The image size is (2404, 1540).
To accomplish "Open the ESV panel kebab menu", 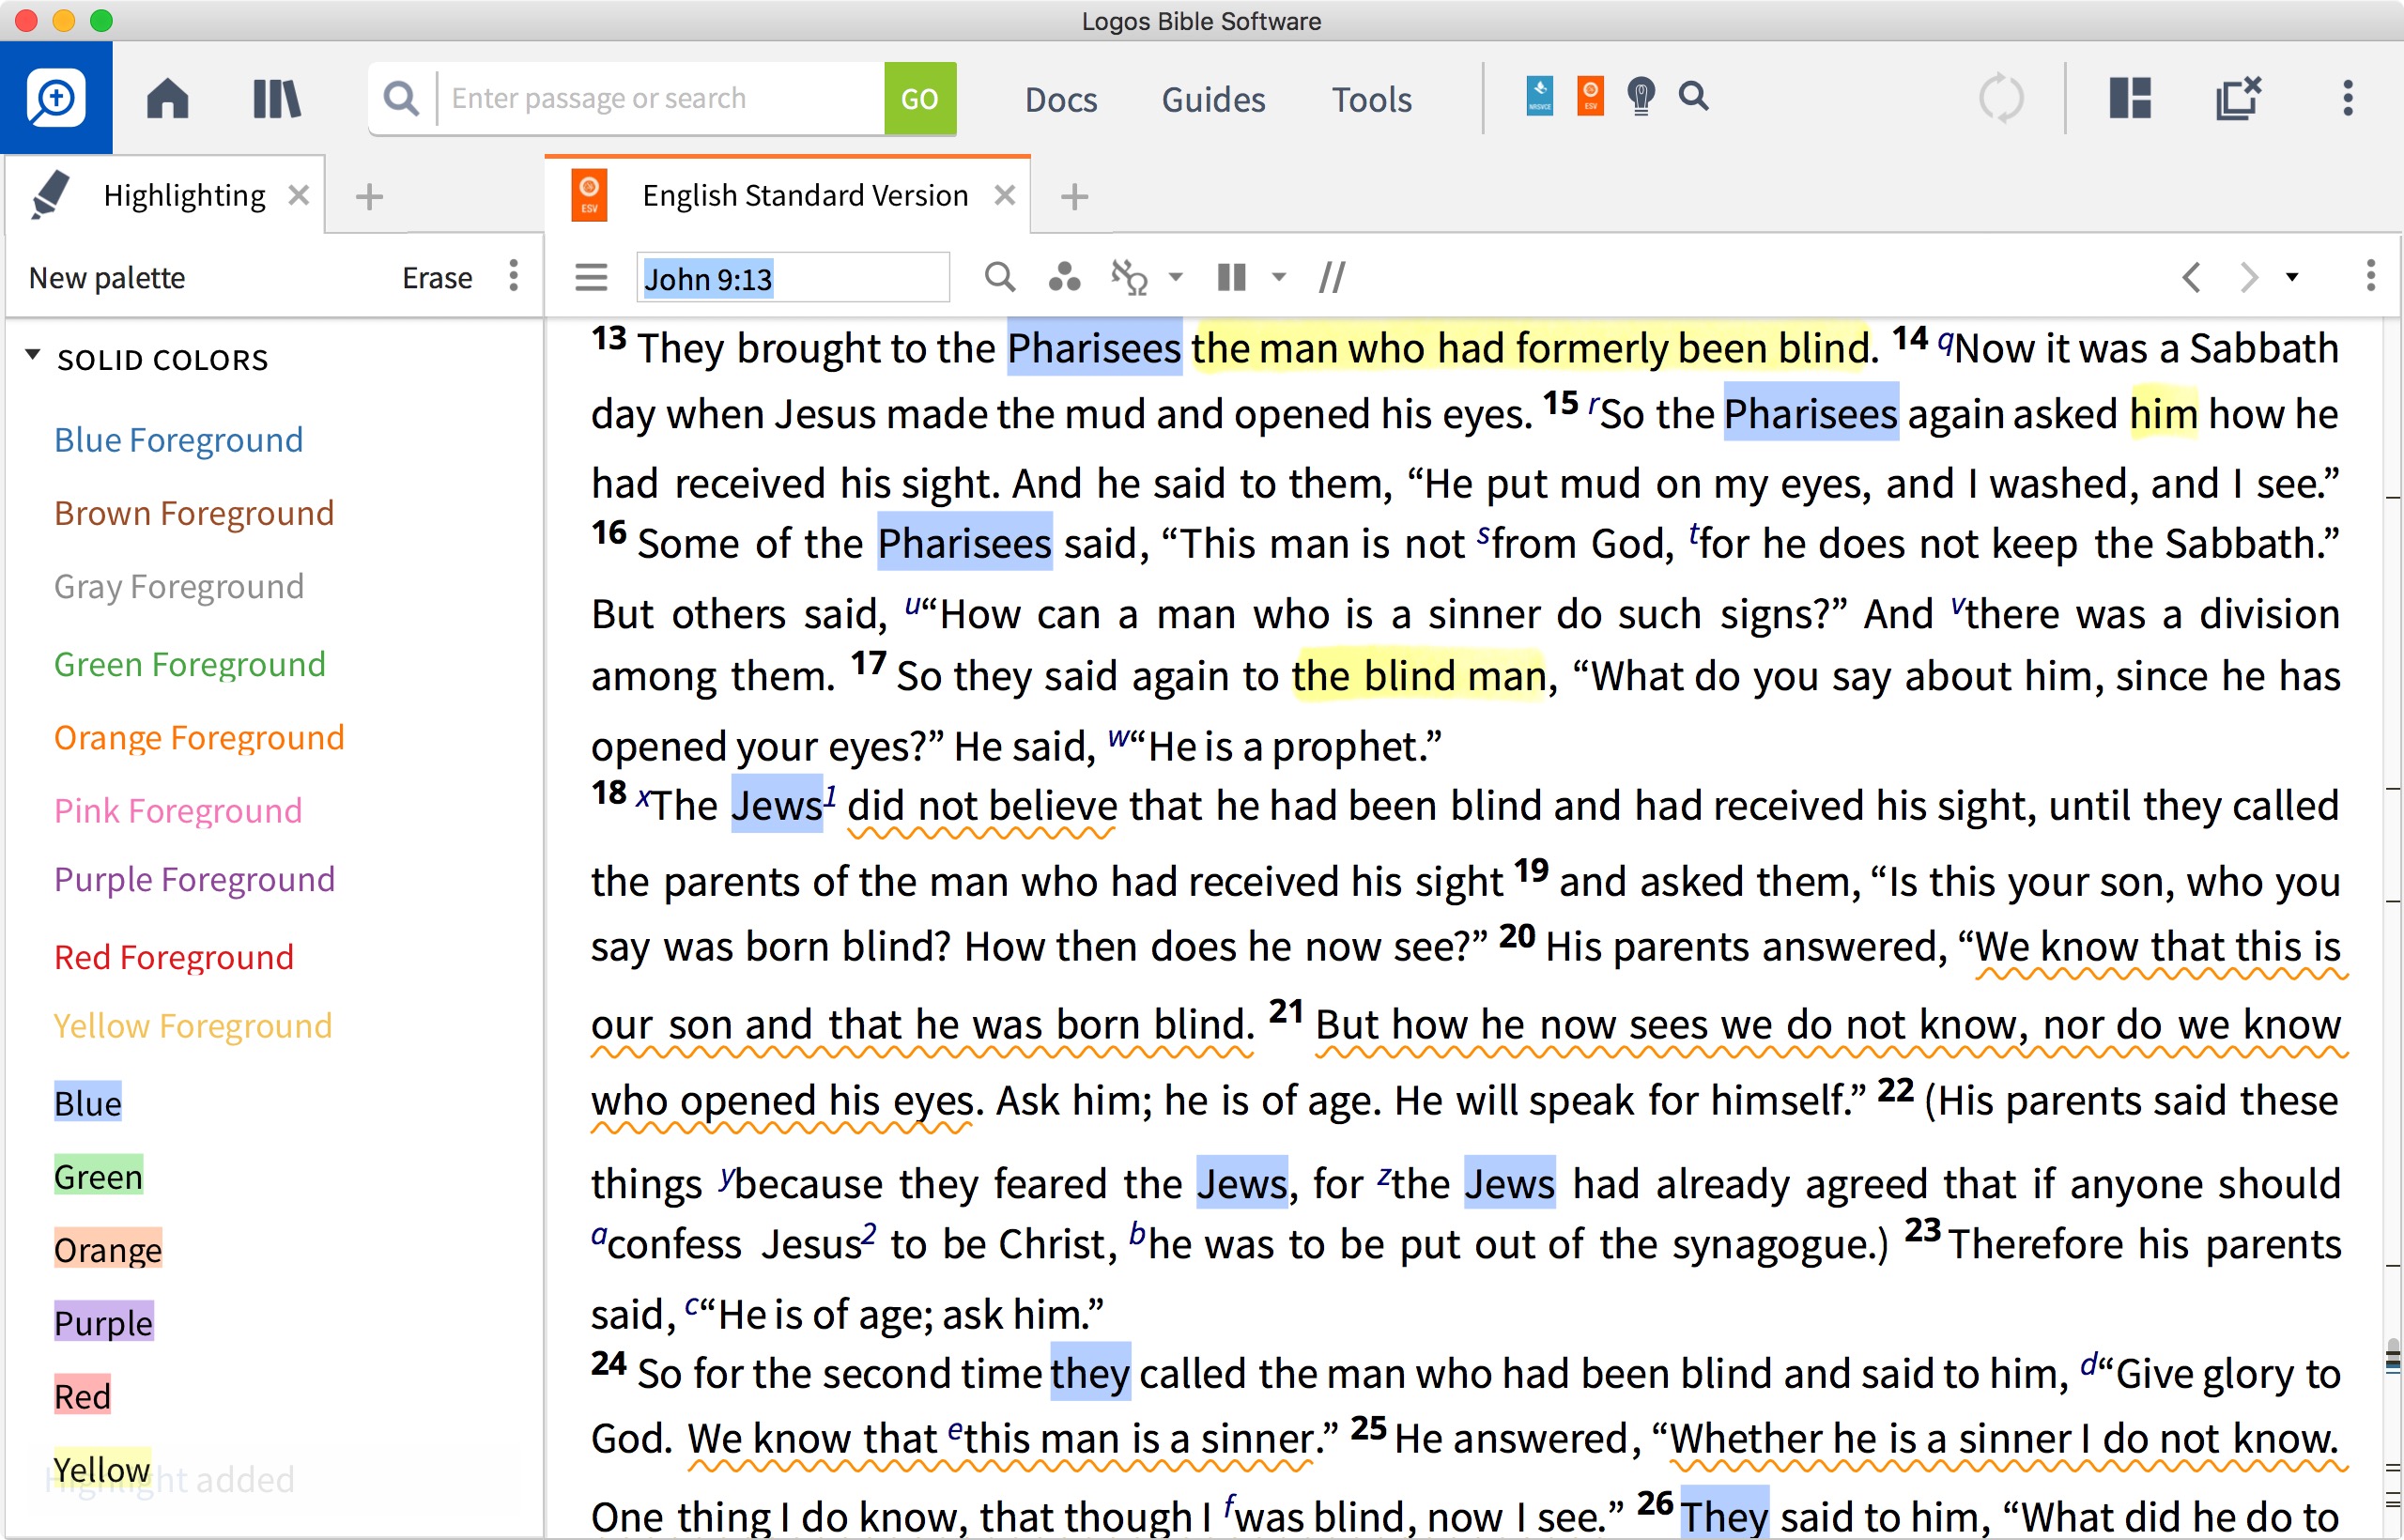I will [2370, 276].
